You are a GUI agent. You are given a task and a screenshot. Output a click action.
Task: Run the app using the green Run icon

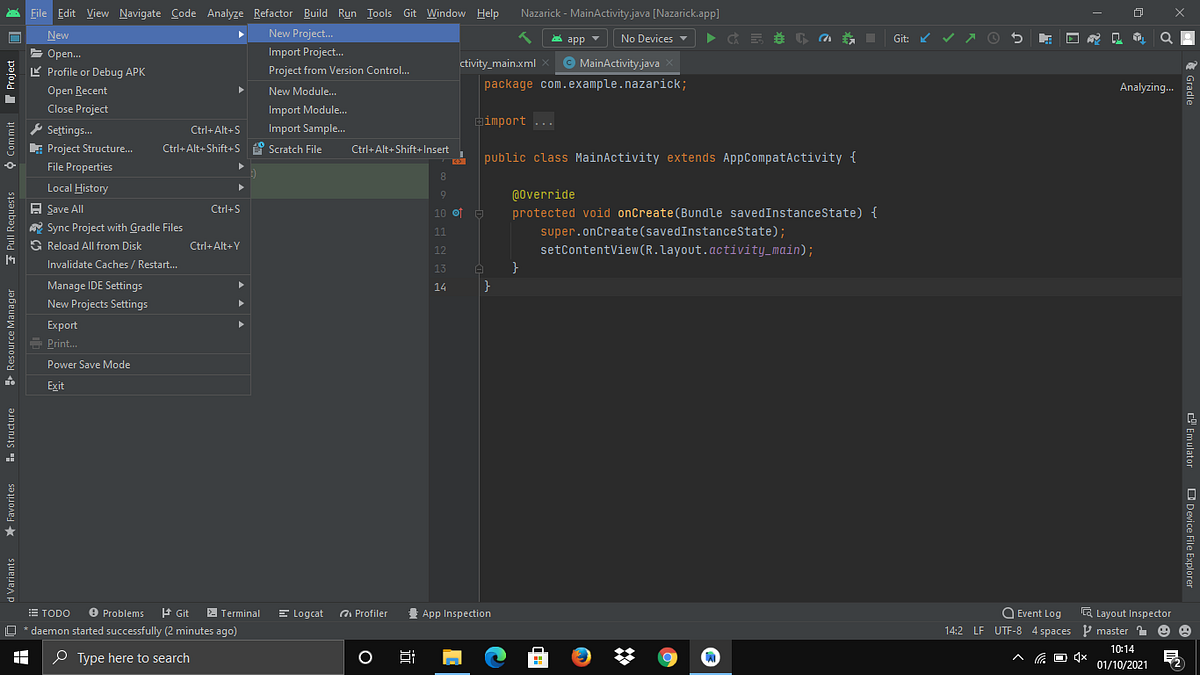point(711,38)
